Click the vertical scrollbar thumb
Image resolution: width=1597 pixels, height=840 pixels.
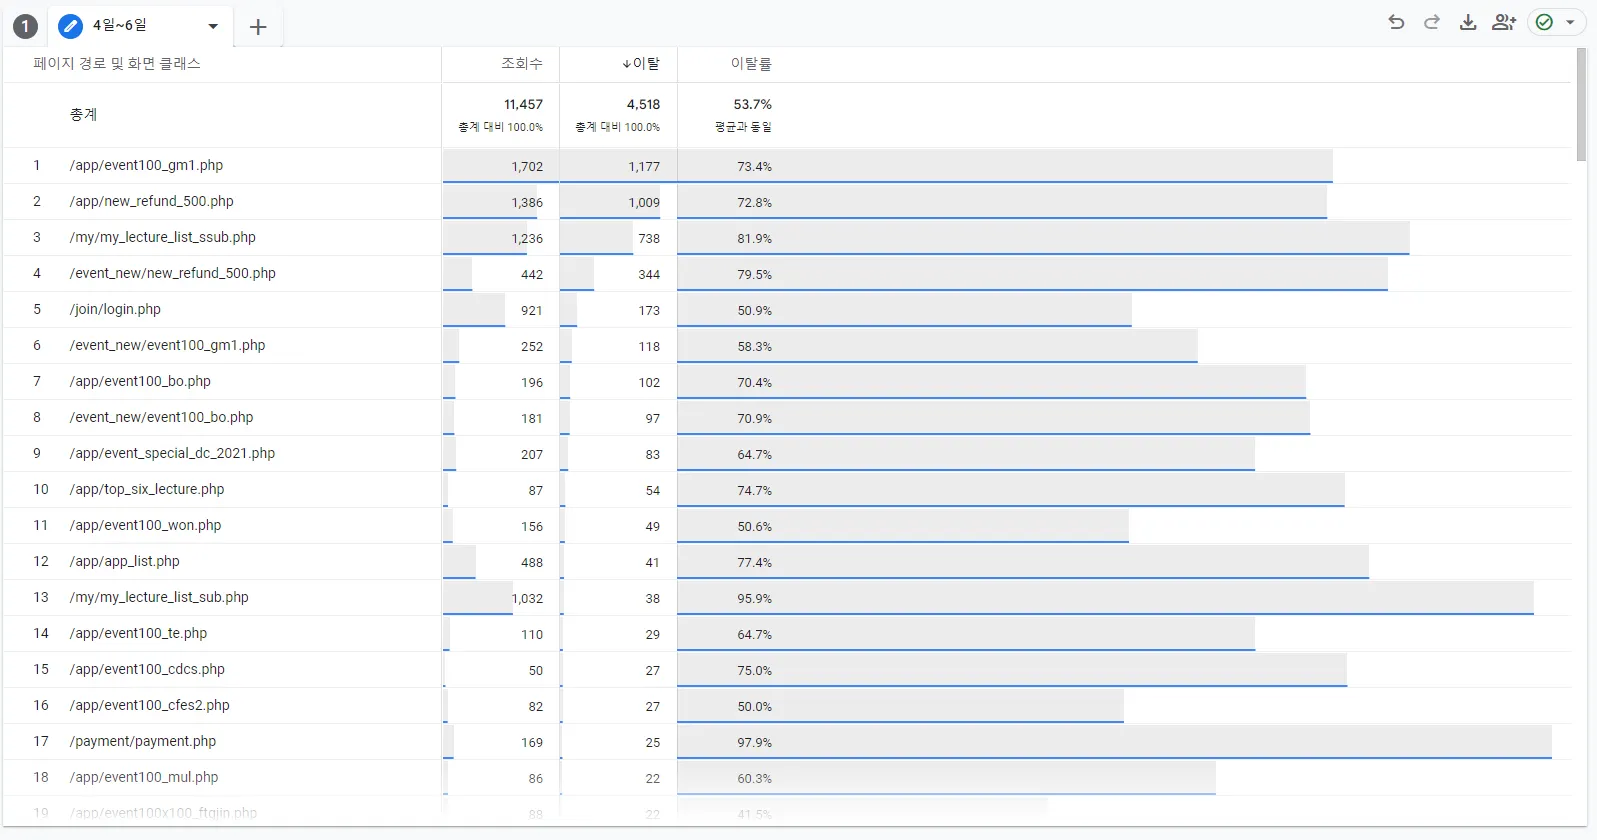(x=1581, y=104)
